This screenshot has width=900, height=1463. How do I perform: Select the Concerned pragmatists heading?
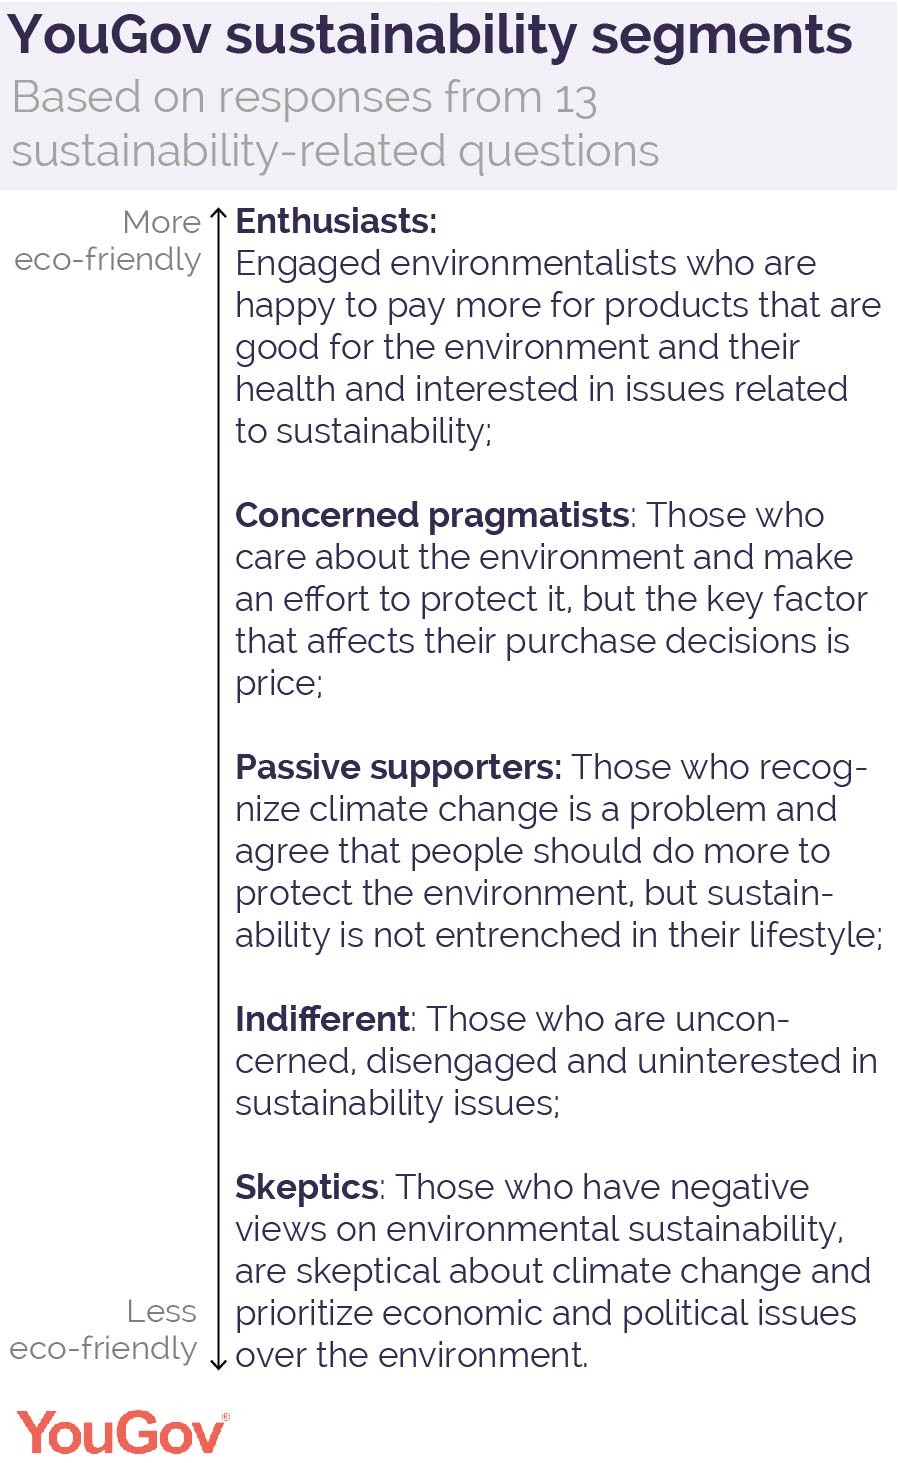432,515
